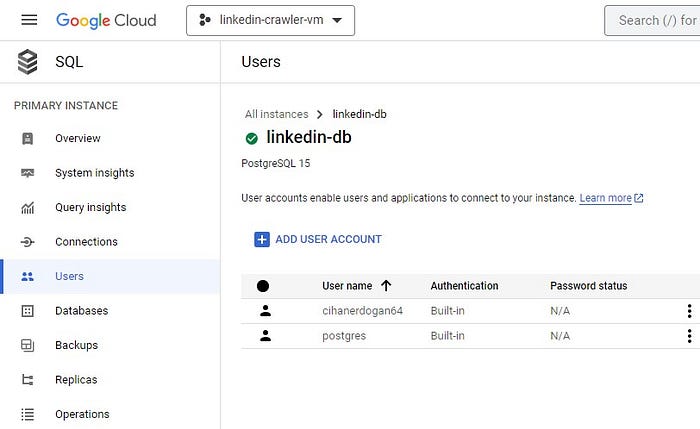700x429 pixels.
Task: Open Query insights in sidebar
Action: click(91, 208)
